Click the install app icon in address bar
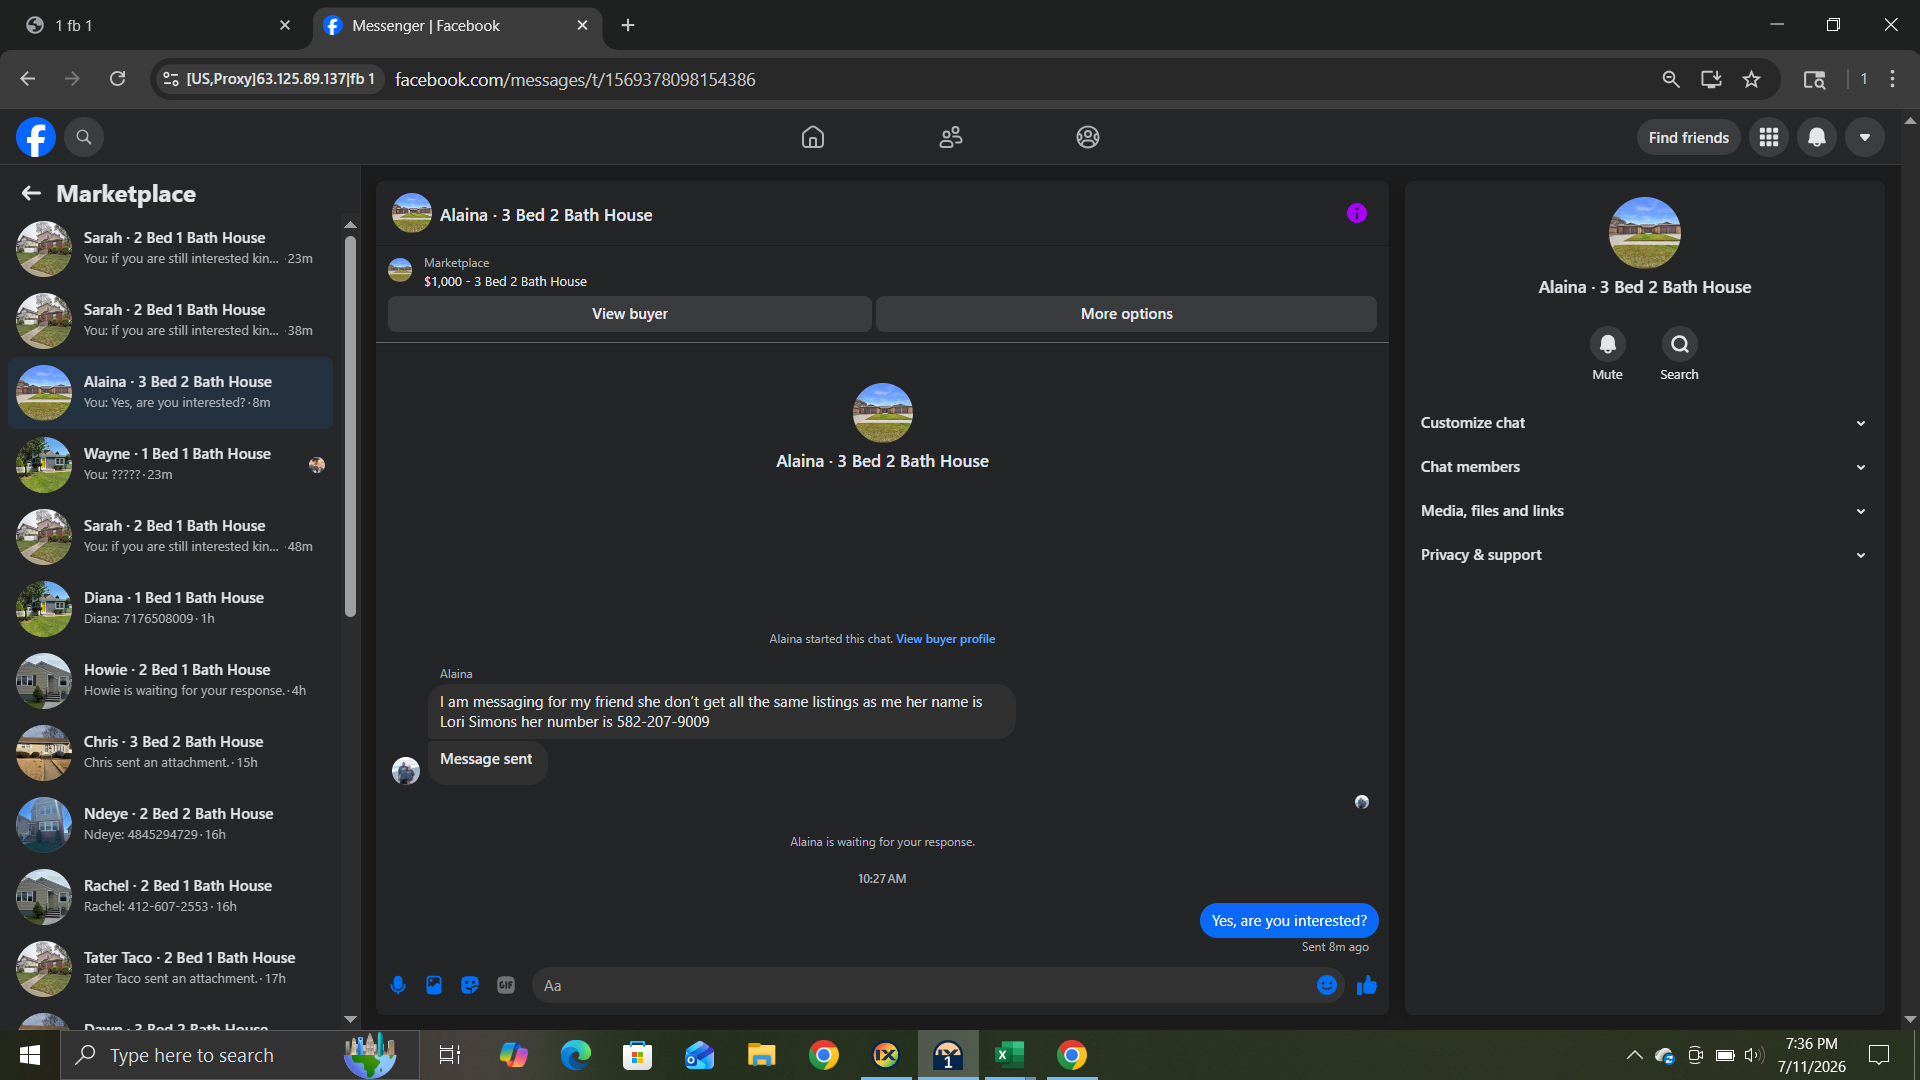1920x1080 pixels. pyautogui.click(x=1711, y=79)
